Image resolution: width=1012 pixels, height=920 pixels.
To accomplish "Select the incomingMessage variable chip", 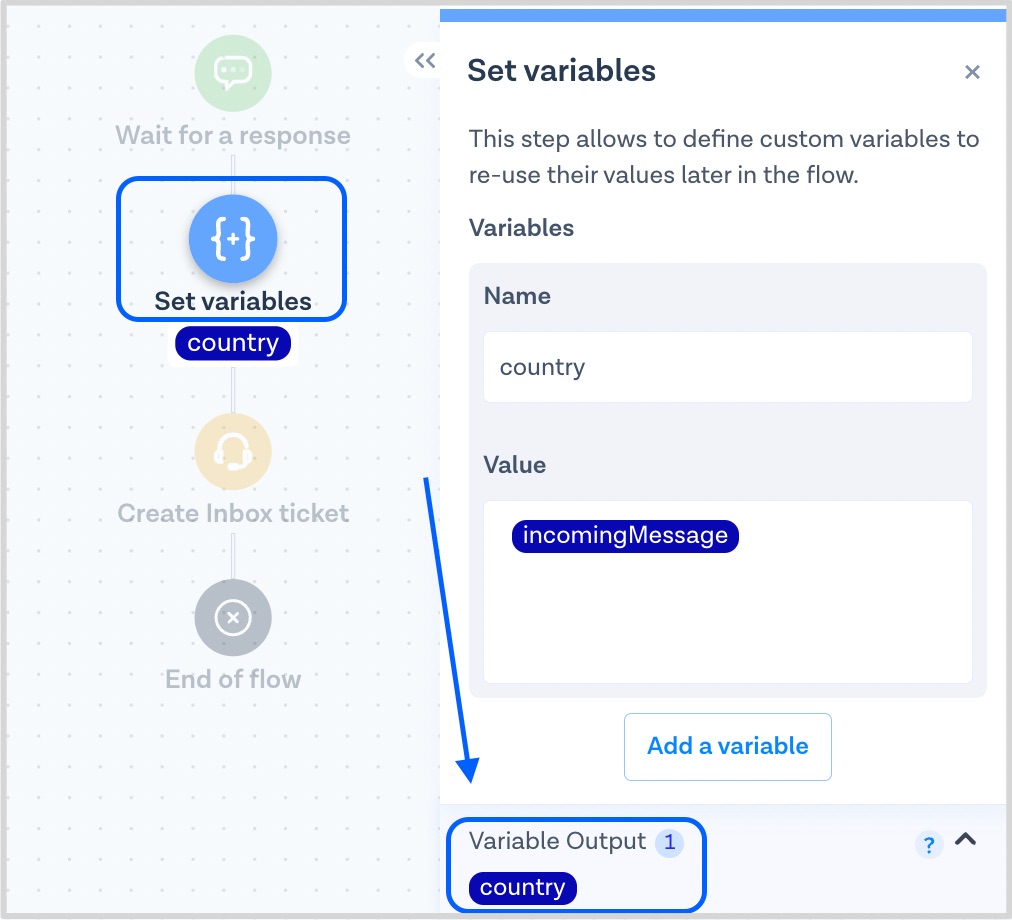I will pos(625,536).
